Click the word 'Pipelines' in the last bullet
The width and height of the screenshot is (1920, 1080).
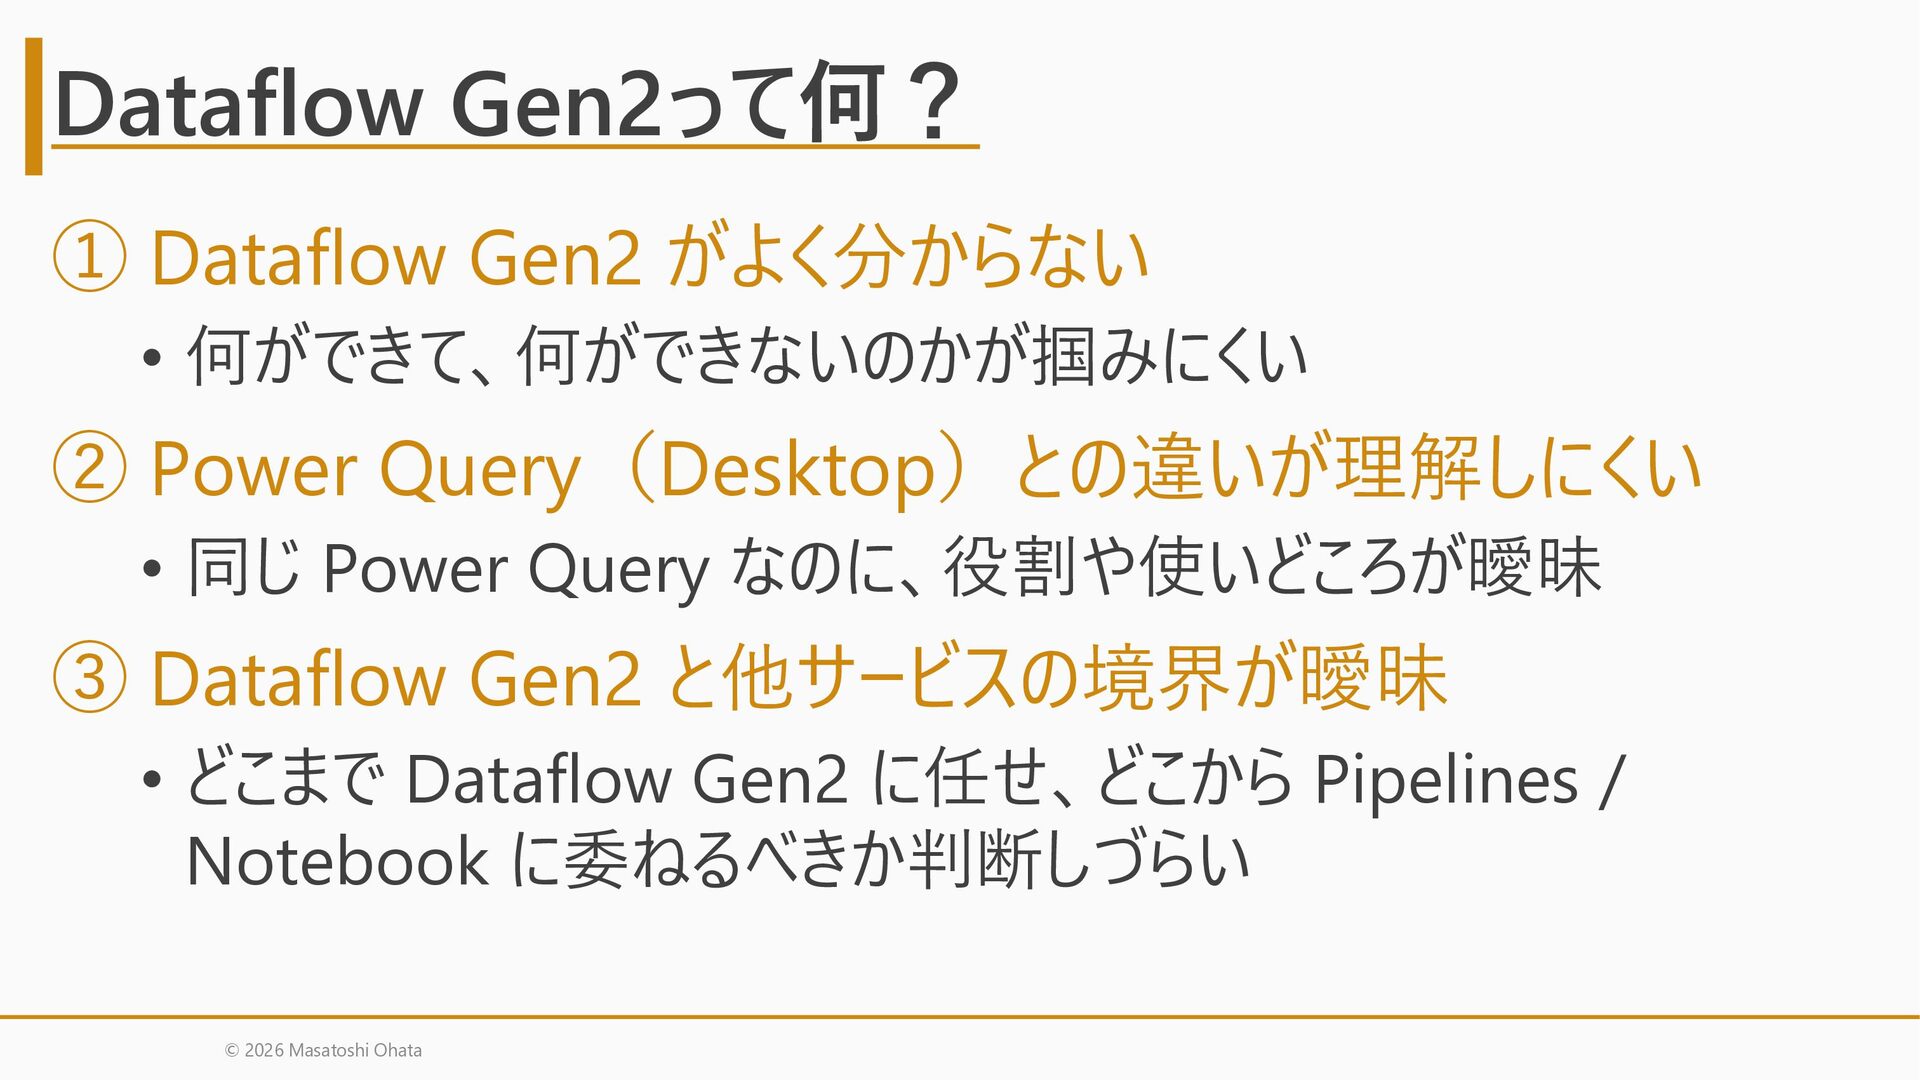pyautogui.click(x=1446, y=780)
